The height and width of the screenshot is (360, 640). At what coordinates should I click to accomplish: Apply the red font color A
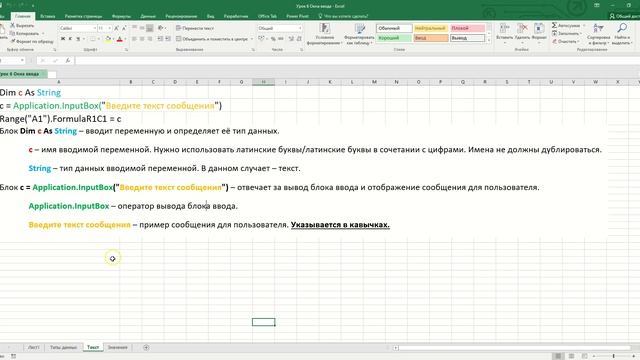(120, 39)
